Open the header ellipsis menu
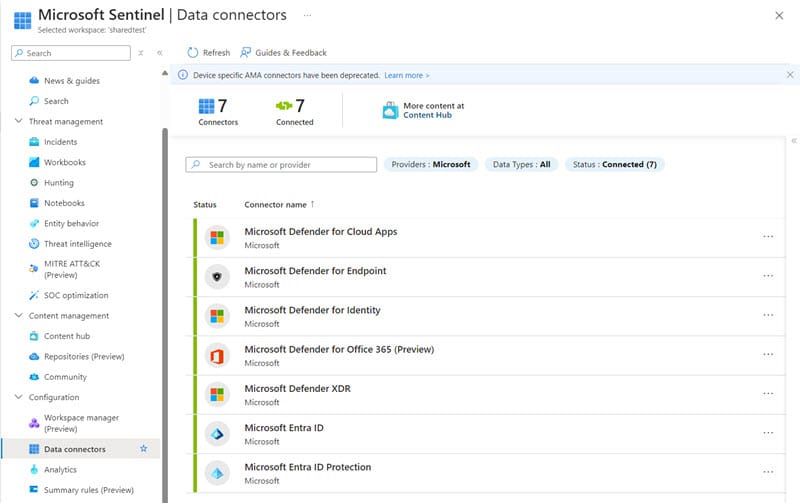 tap(307, 15)
